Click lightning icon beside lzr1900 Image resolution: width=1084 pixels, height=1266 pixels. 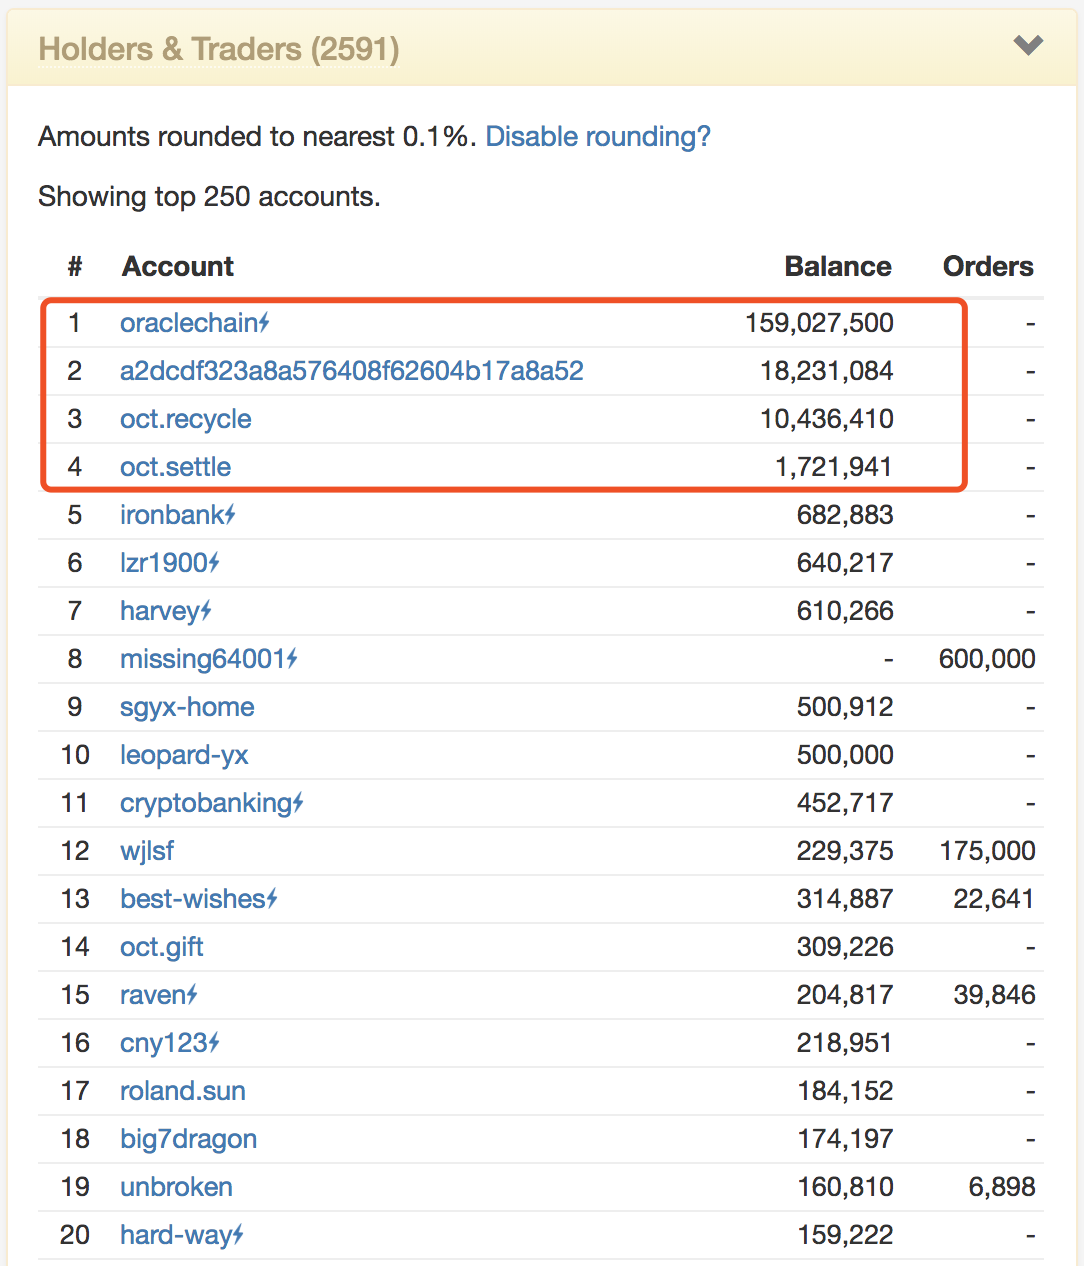coord(215,562)
